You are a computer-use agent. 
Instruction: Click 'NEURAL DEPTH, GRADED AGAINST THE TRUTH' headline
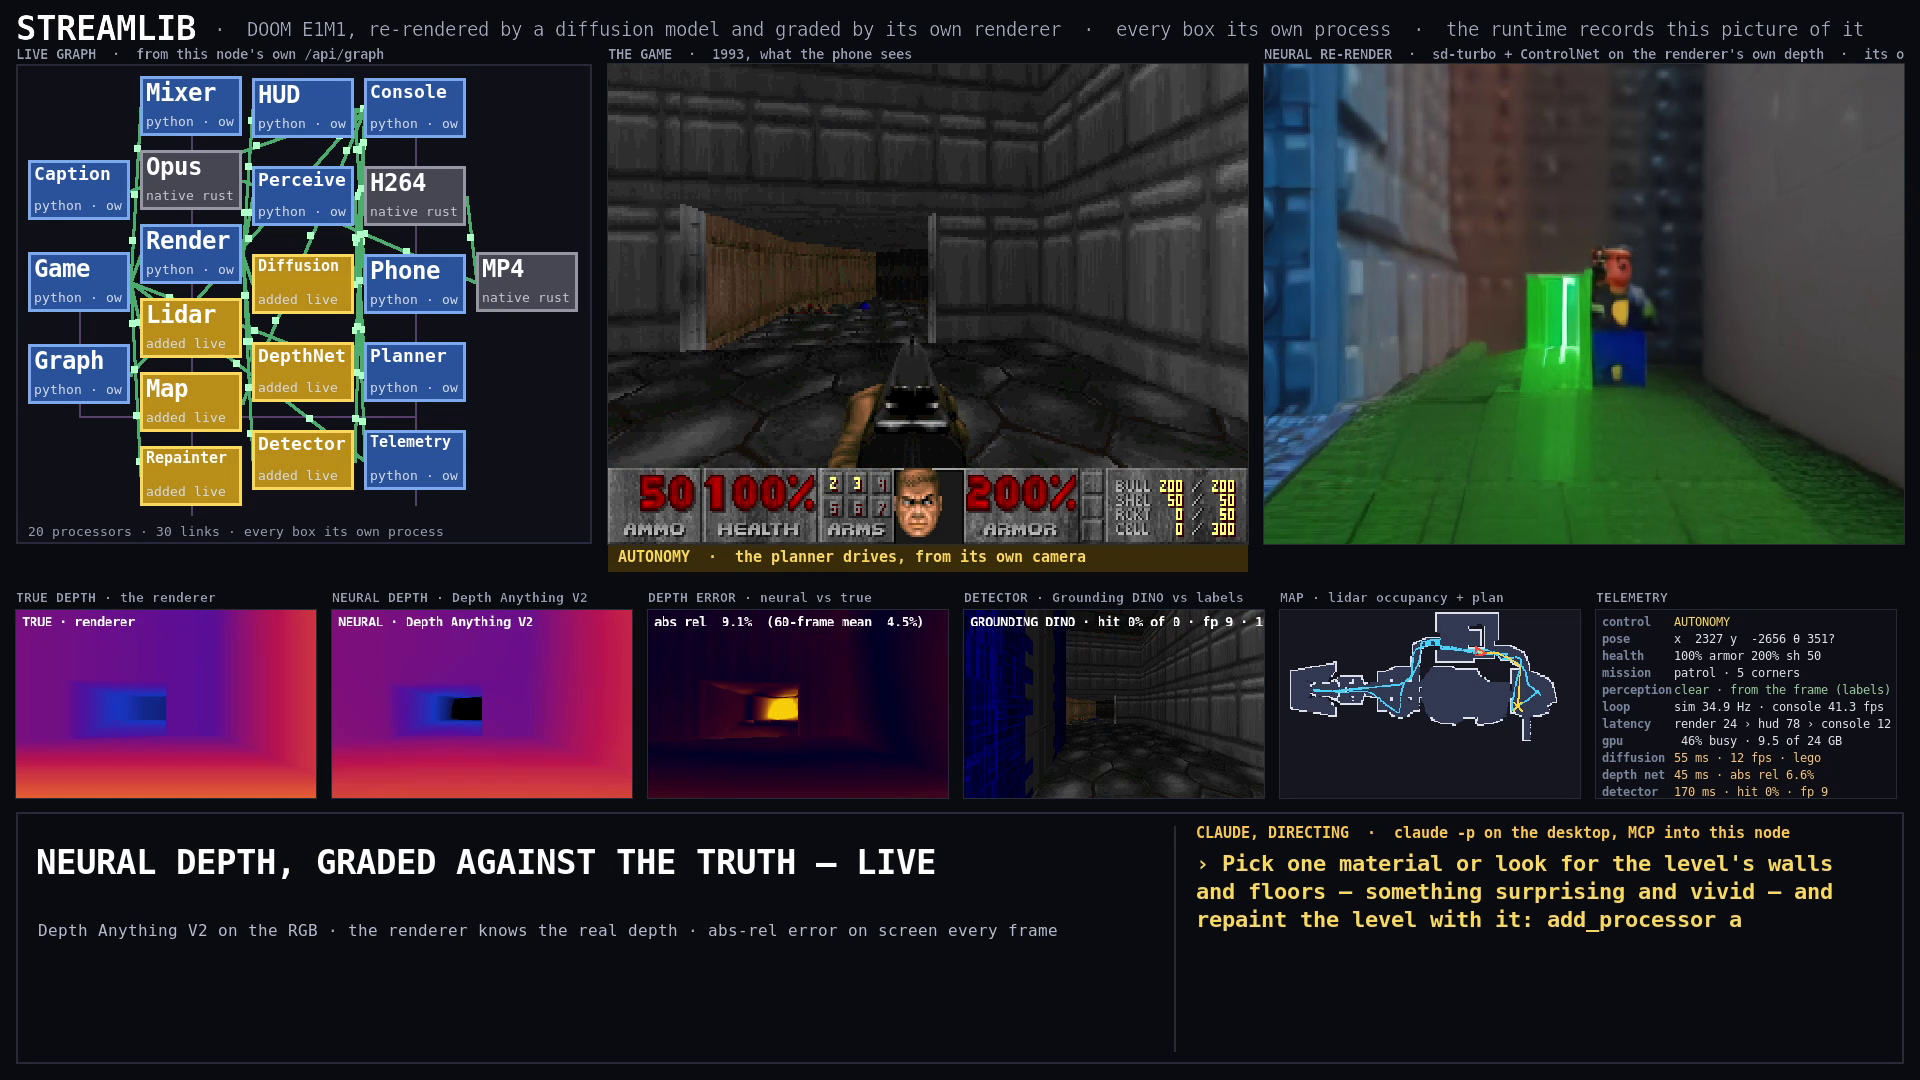(486, 862)
